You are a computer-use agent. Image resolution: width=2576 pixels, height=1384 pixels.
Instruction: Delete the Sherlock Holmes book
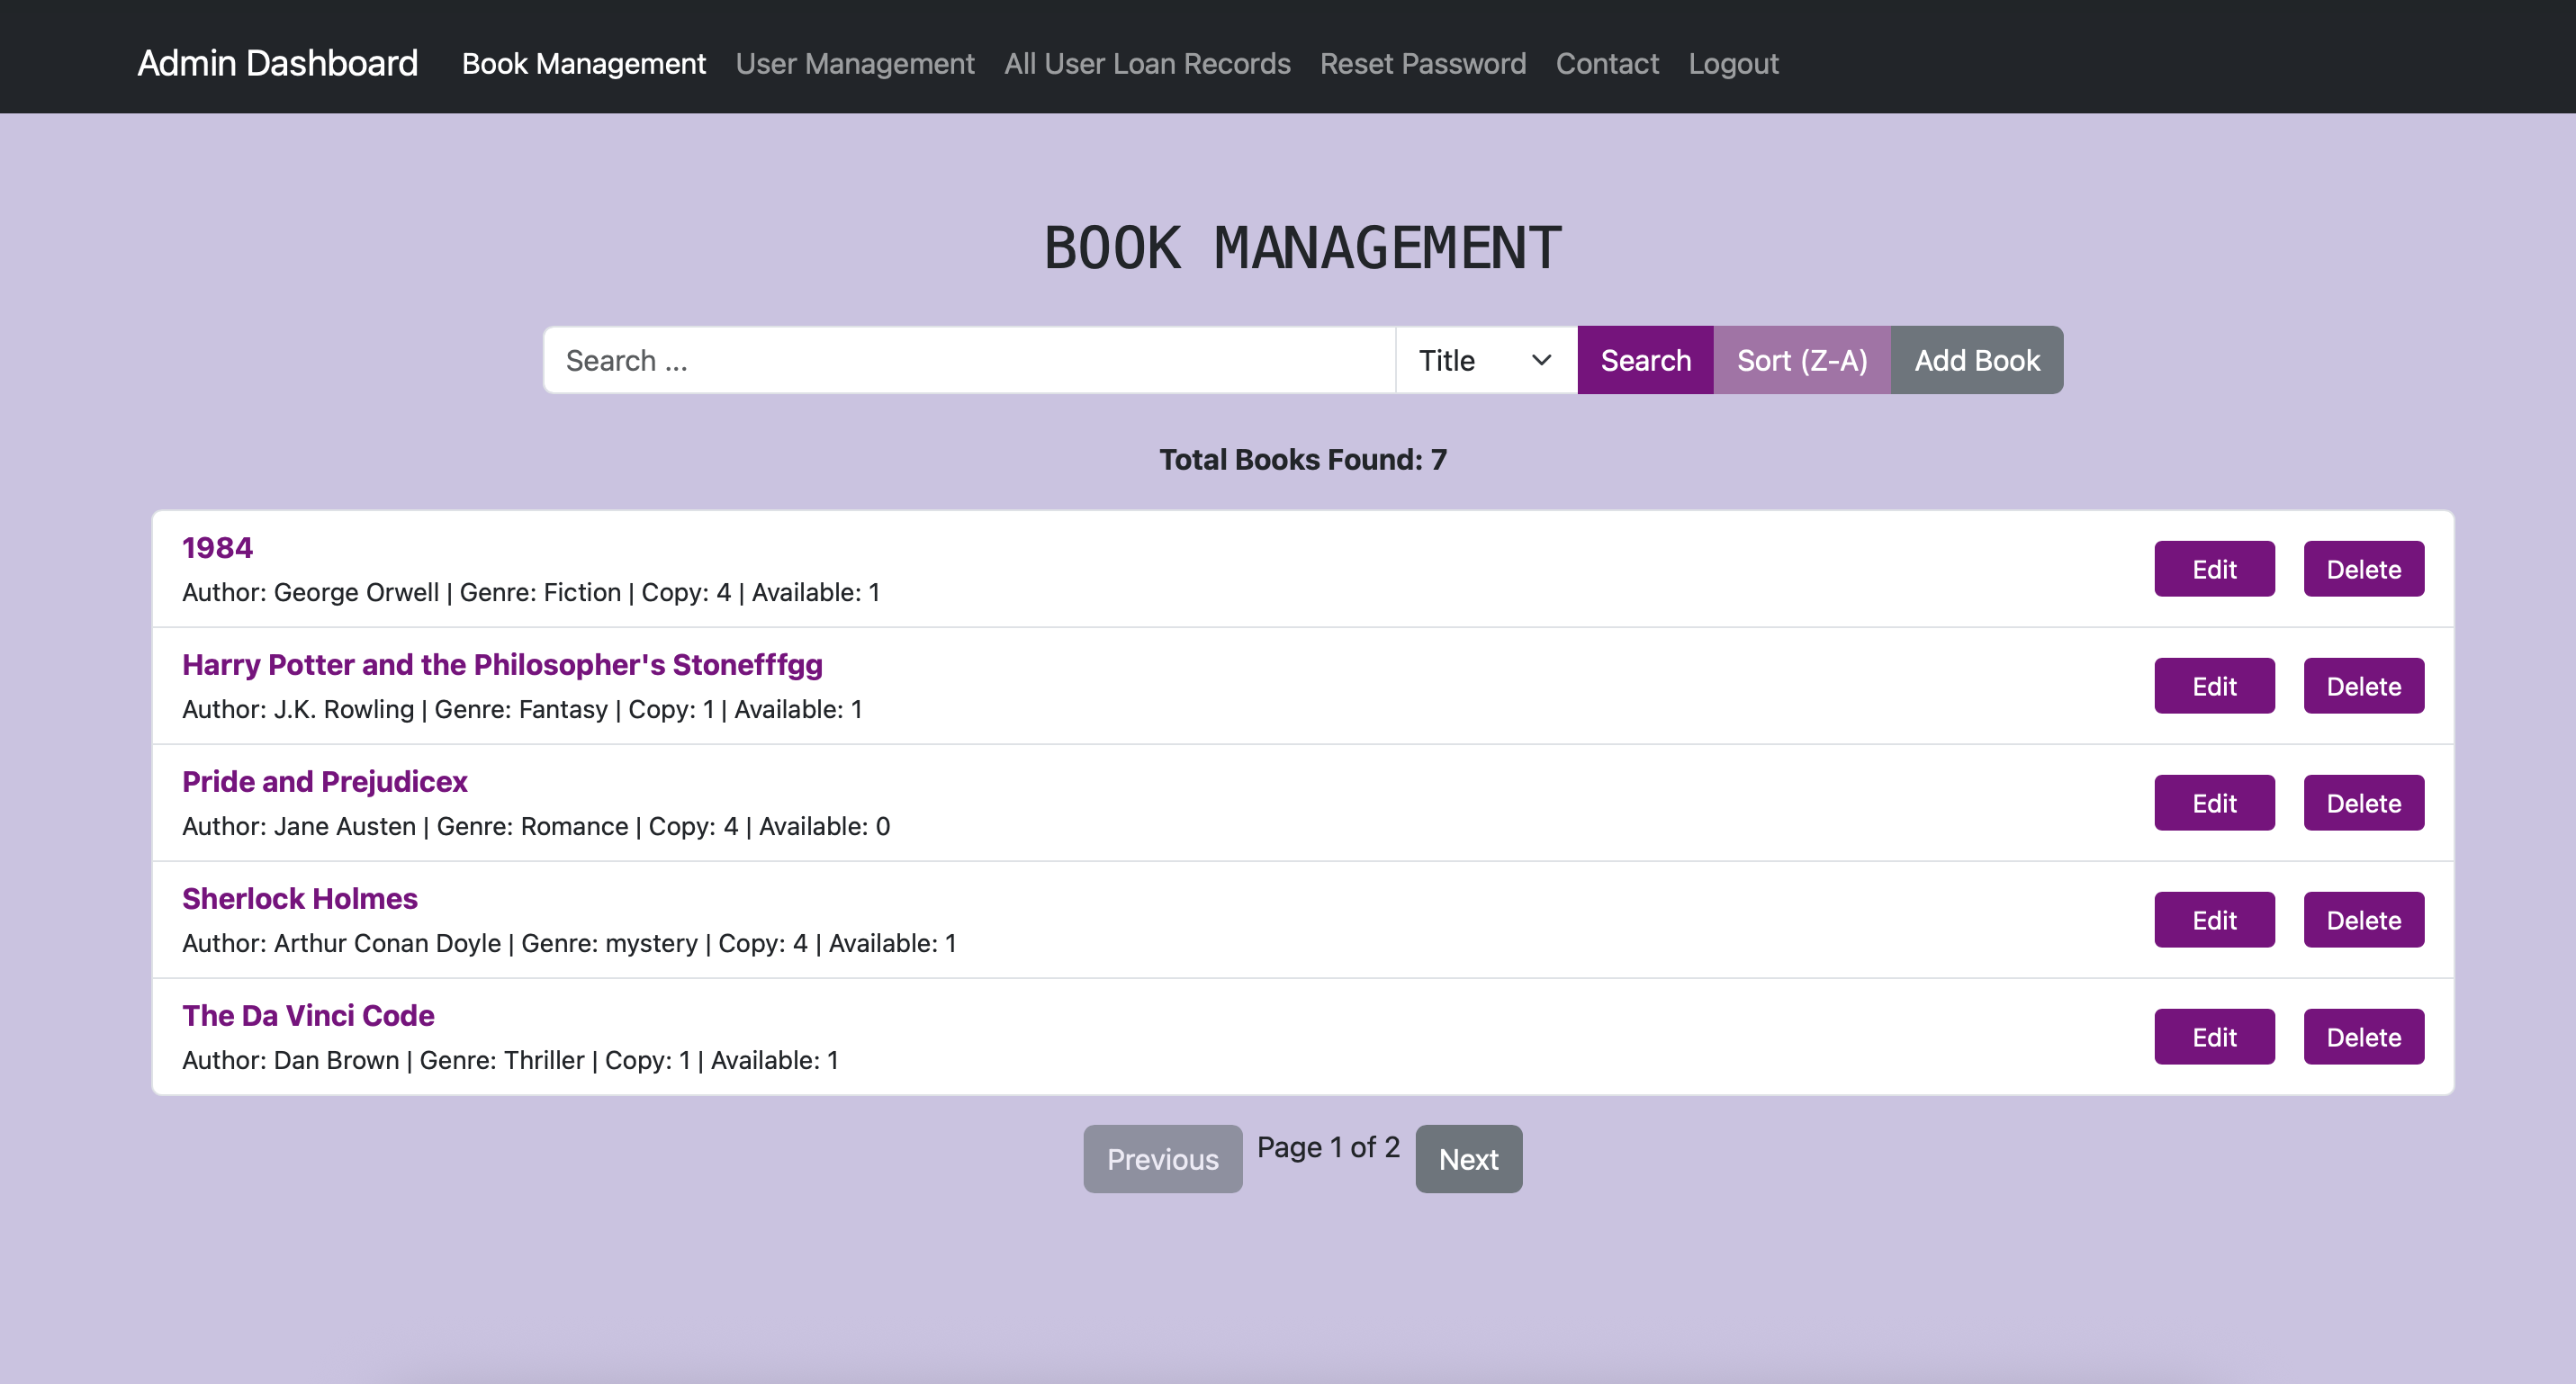2363,920
